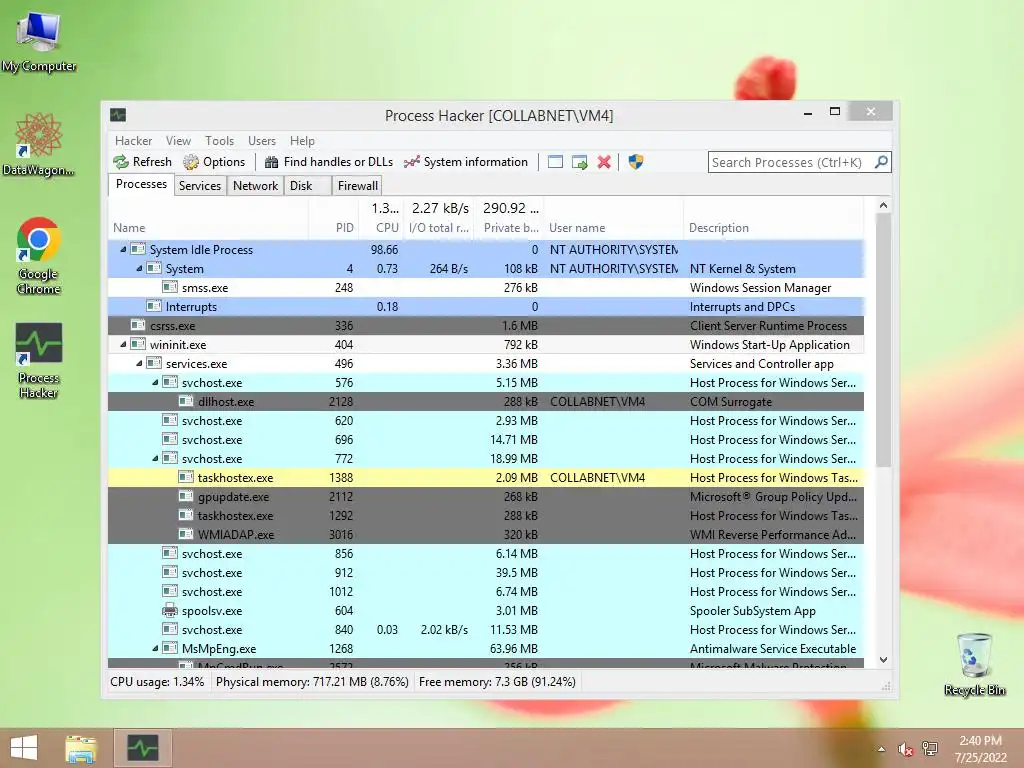
Task: Open Find handles or DLLs
Action: click(x=329, y=162)
